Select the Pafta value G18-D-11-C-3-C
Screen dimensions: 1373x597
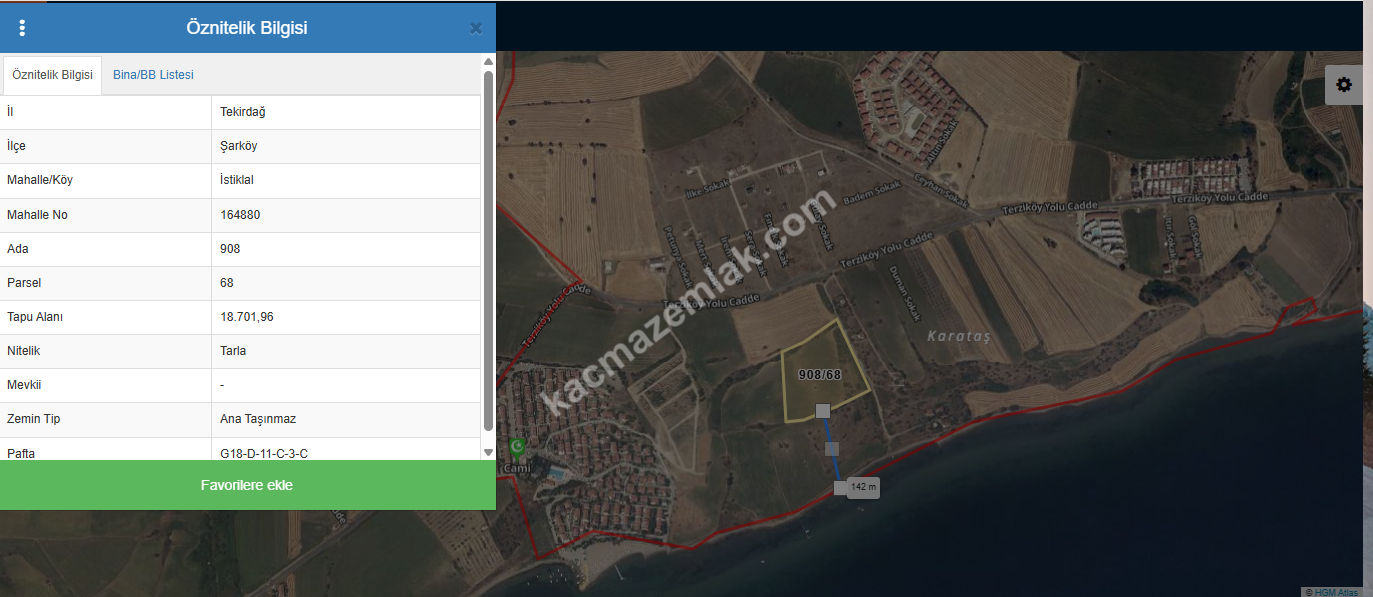click(264, 453)
